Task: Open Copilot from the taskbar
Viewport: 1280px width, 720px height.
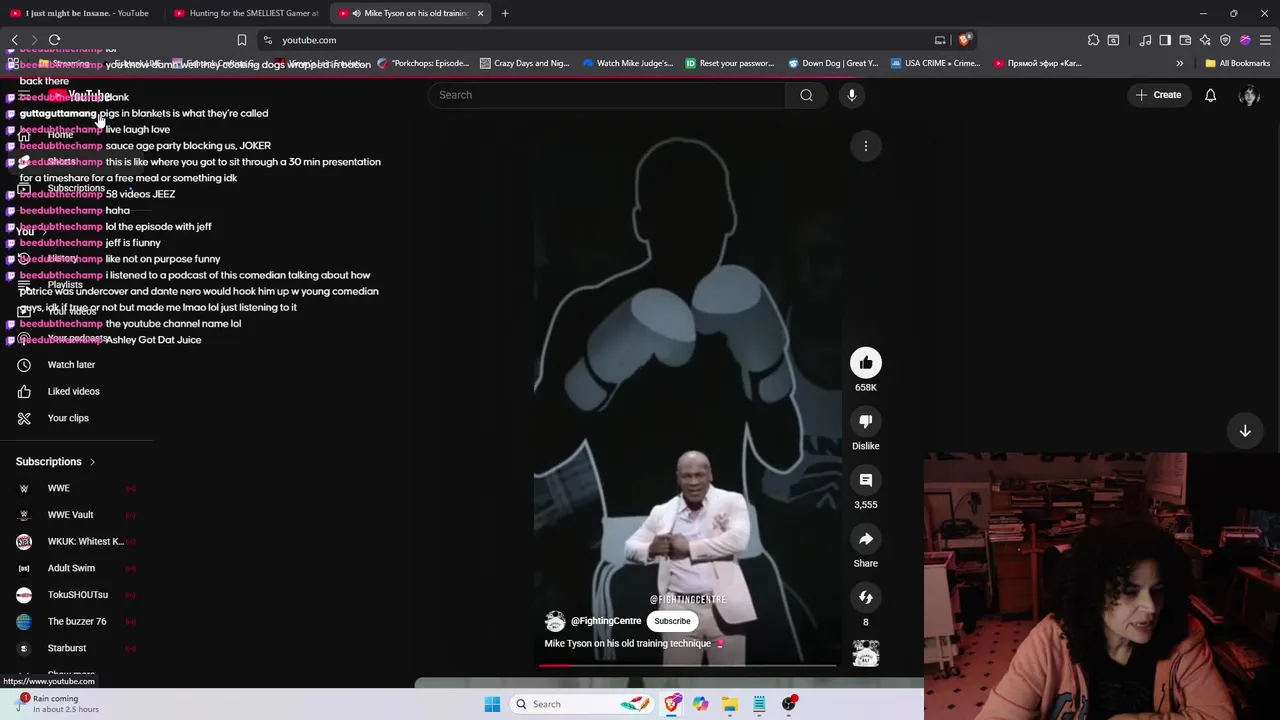Action: pyautogui.click(x=701, y=704)
